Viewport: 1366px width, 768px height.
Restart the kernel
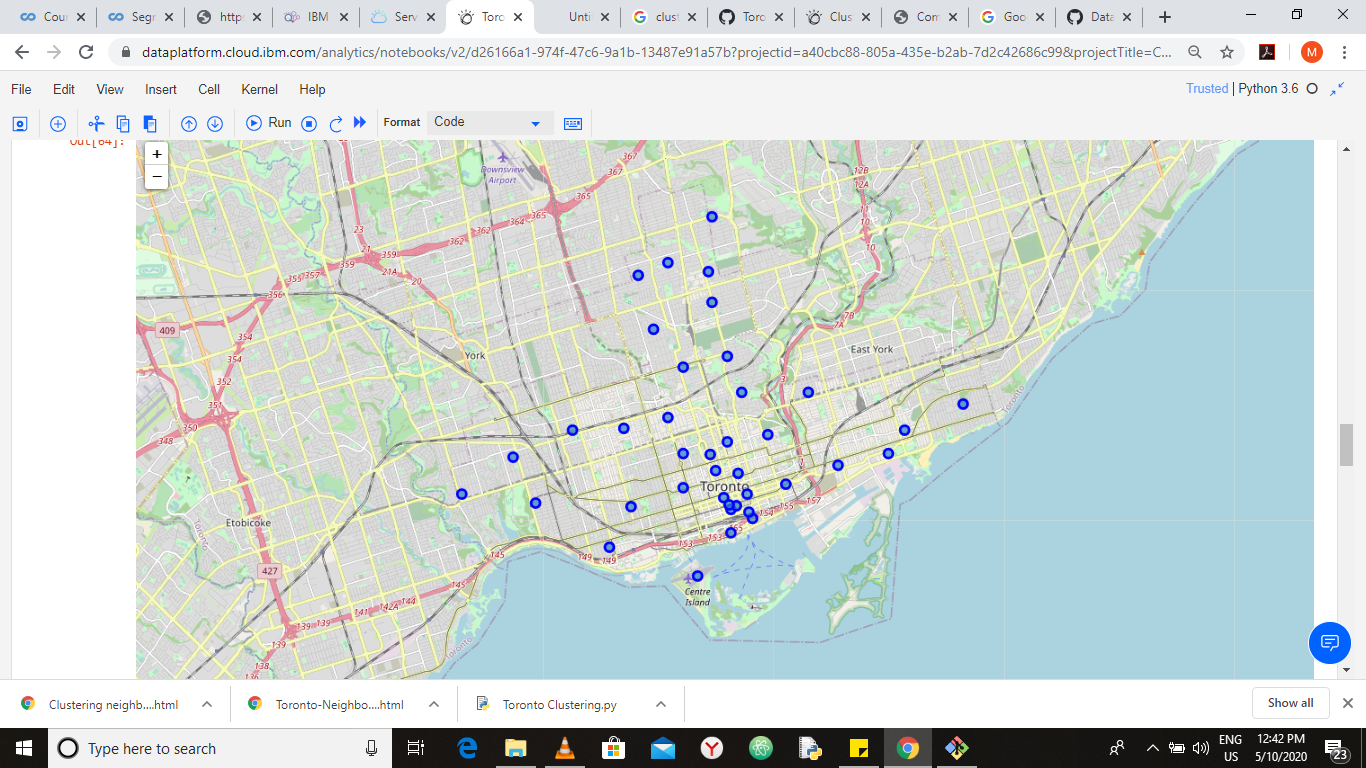click(335, 122)
